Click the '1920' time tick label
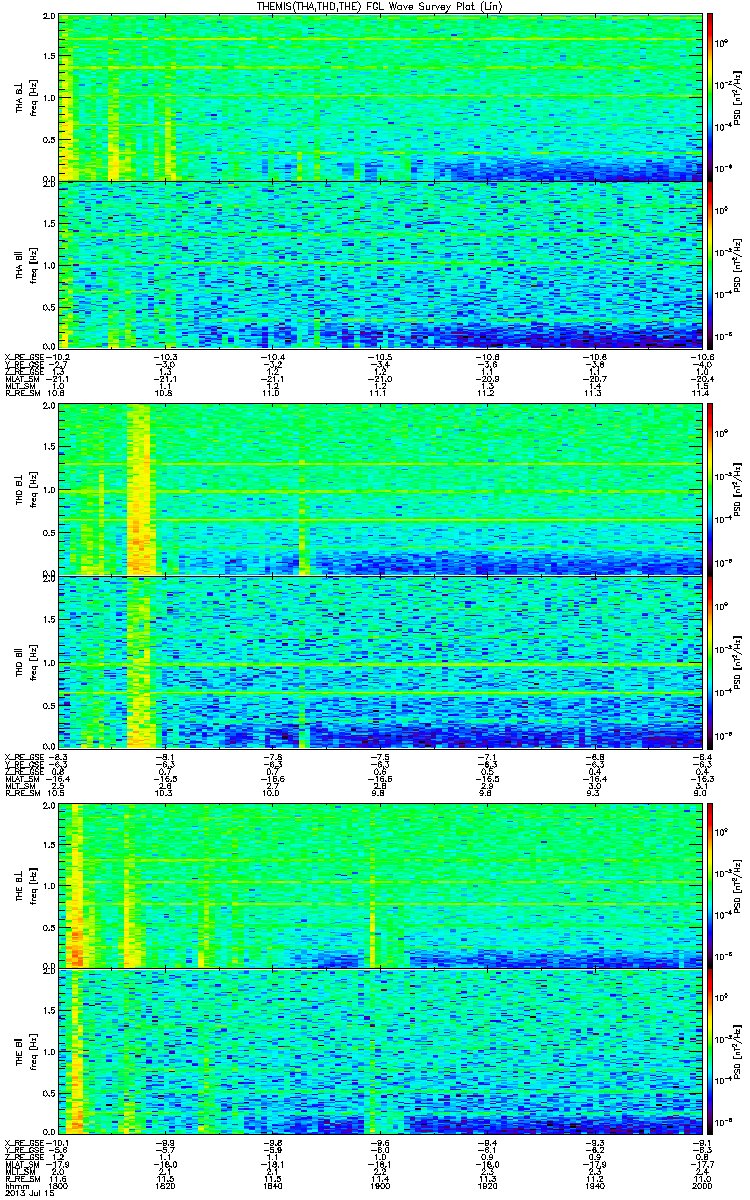 point(486,1185)
